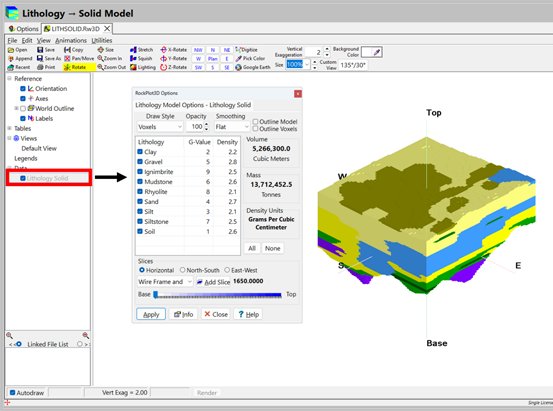The image size is (553, 411).
Task: Select the North-South slice radio button
Action: (x=182, y=270)
